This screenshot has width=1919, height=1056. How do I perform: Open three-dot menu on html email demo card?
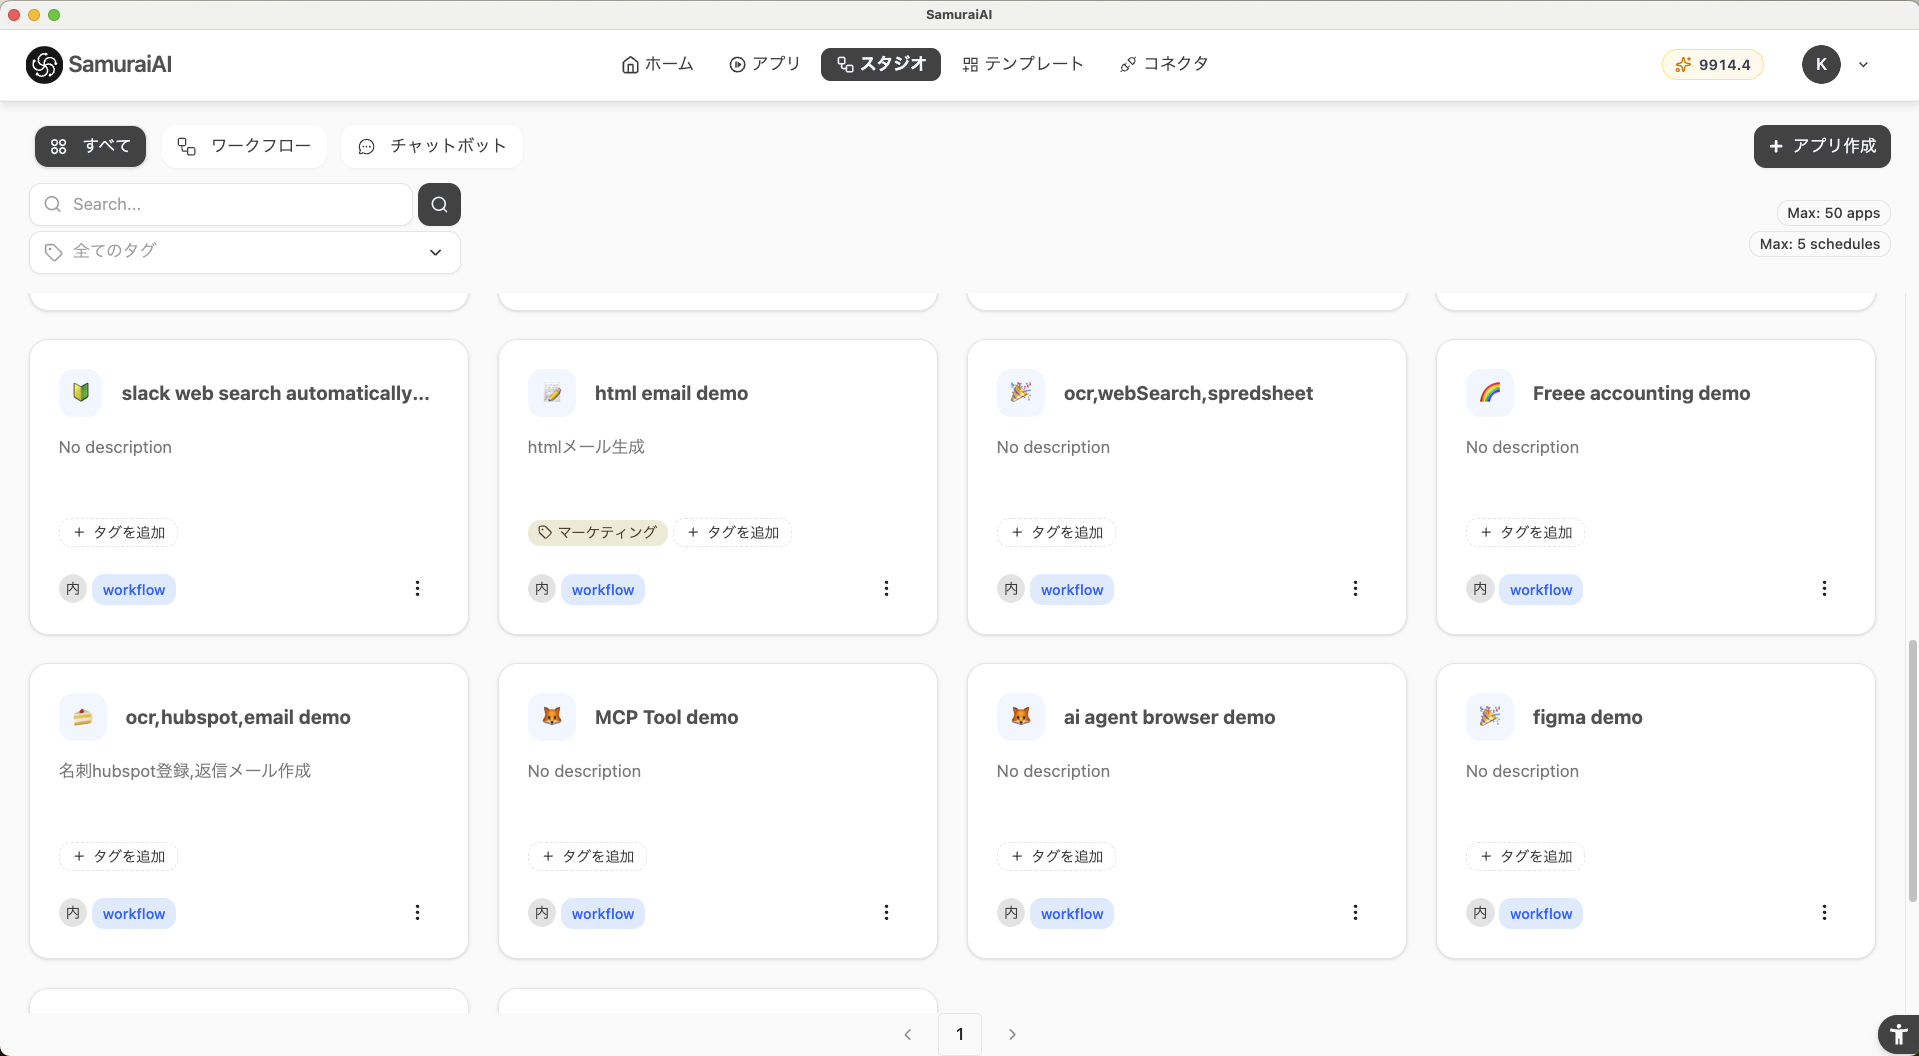pos(886,589)
